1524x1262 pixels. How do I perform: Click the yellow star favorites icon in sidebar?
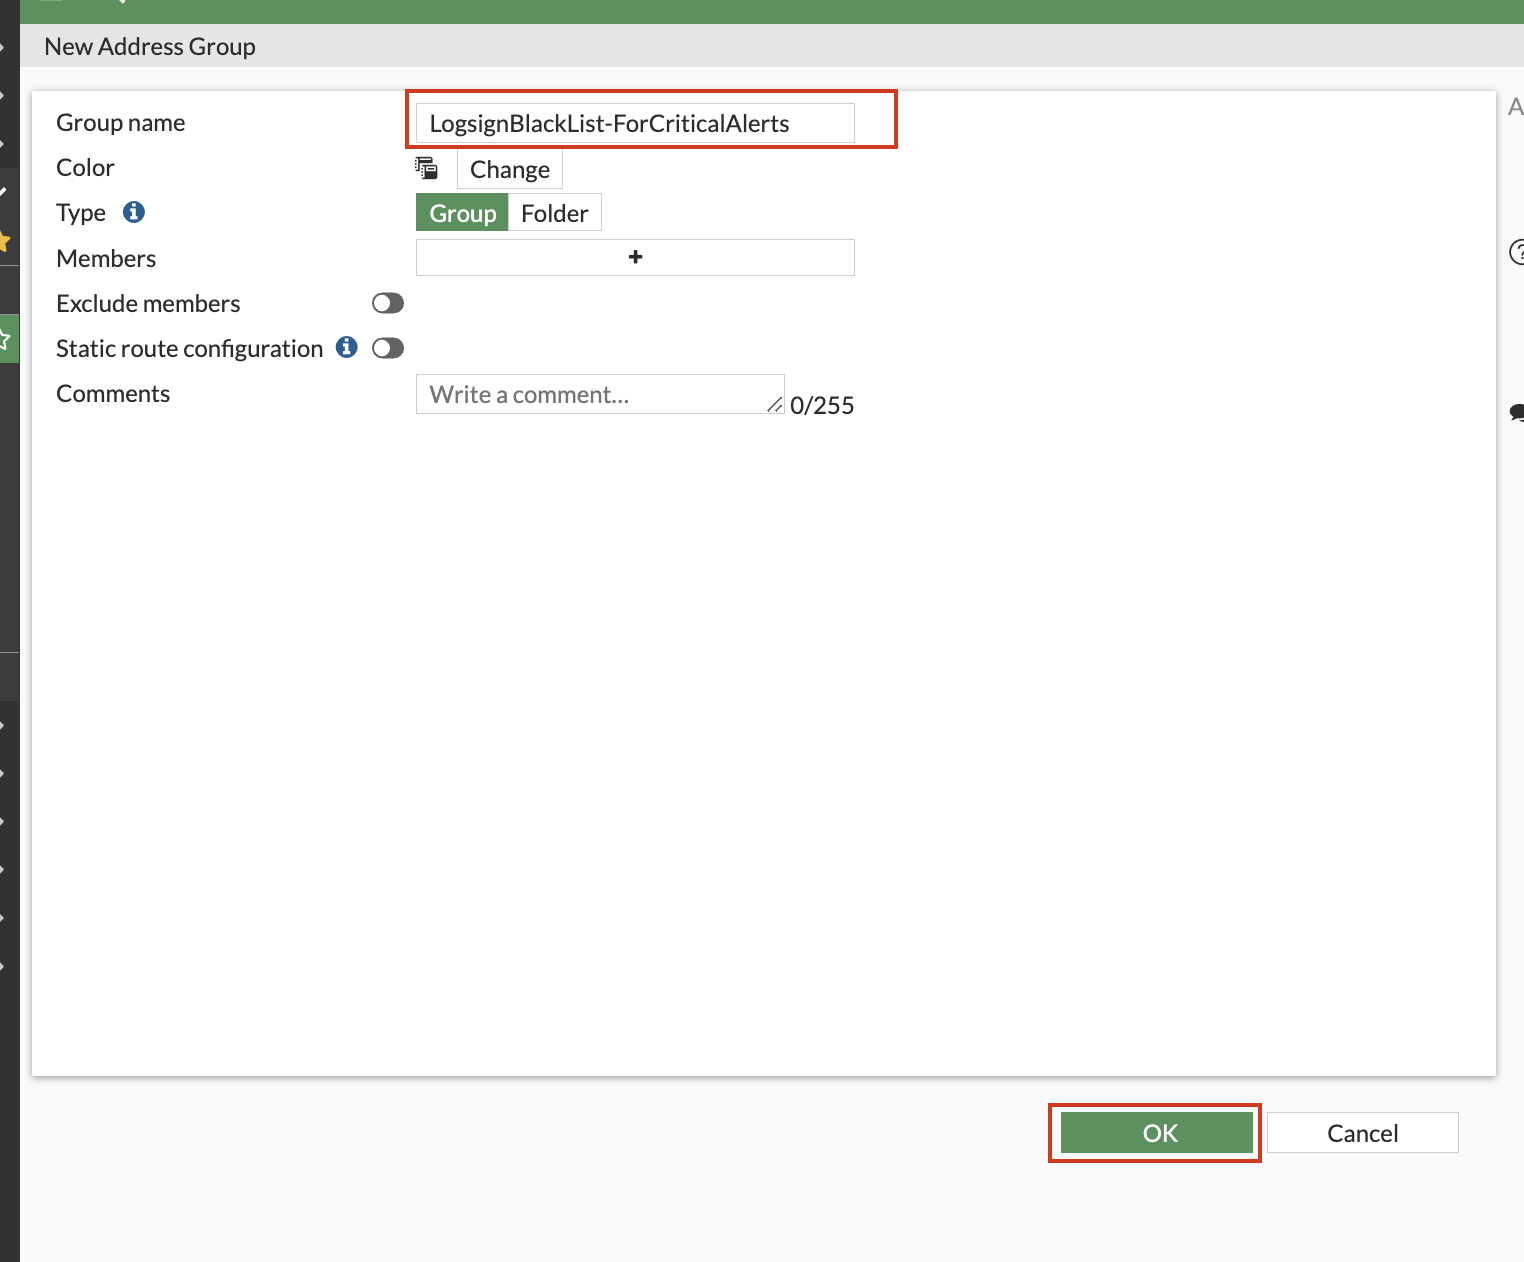4,241
